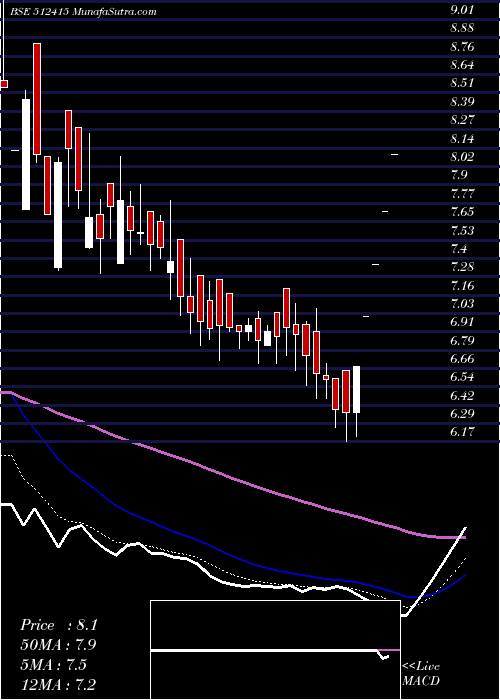Screen dimensions: 500x700
Task: Click the MACD inset chart box
Action: point(275,650)
